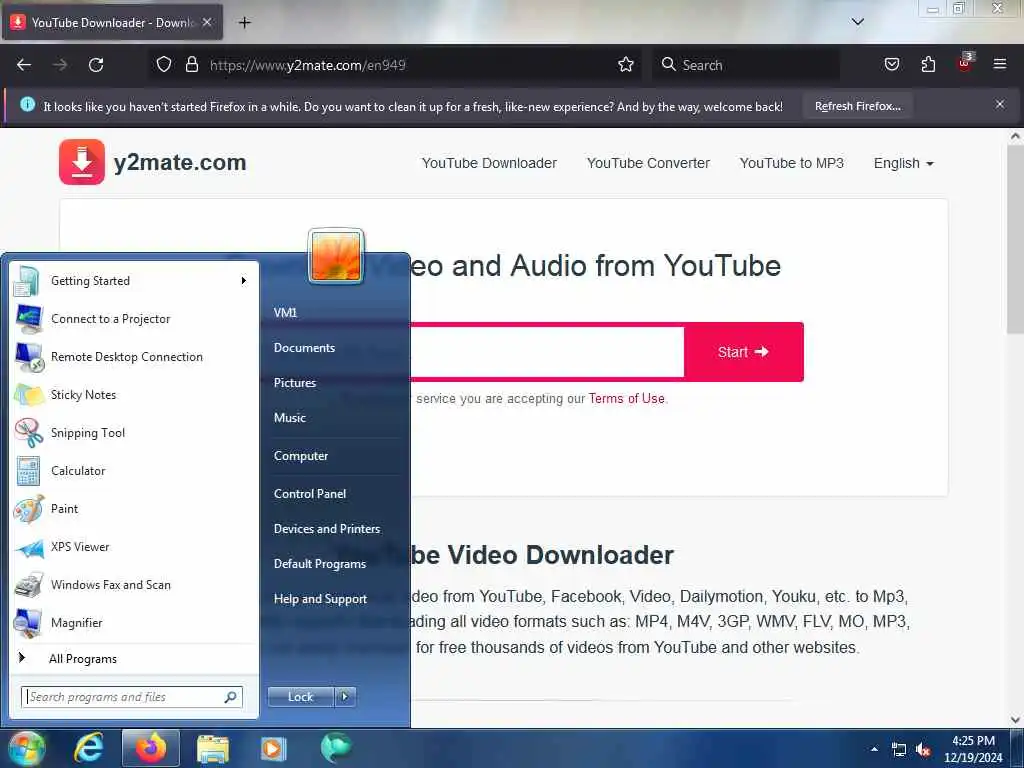Dismiss the Firefox refresh notification bar

[1000, 104]
